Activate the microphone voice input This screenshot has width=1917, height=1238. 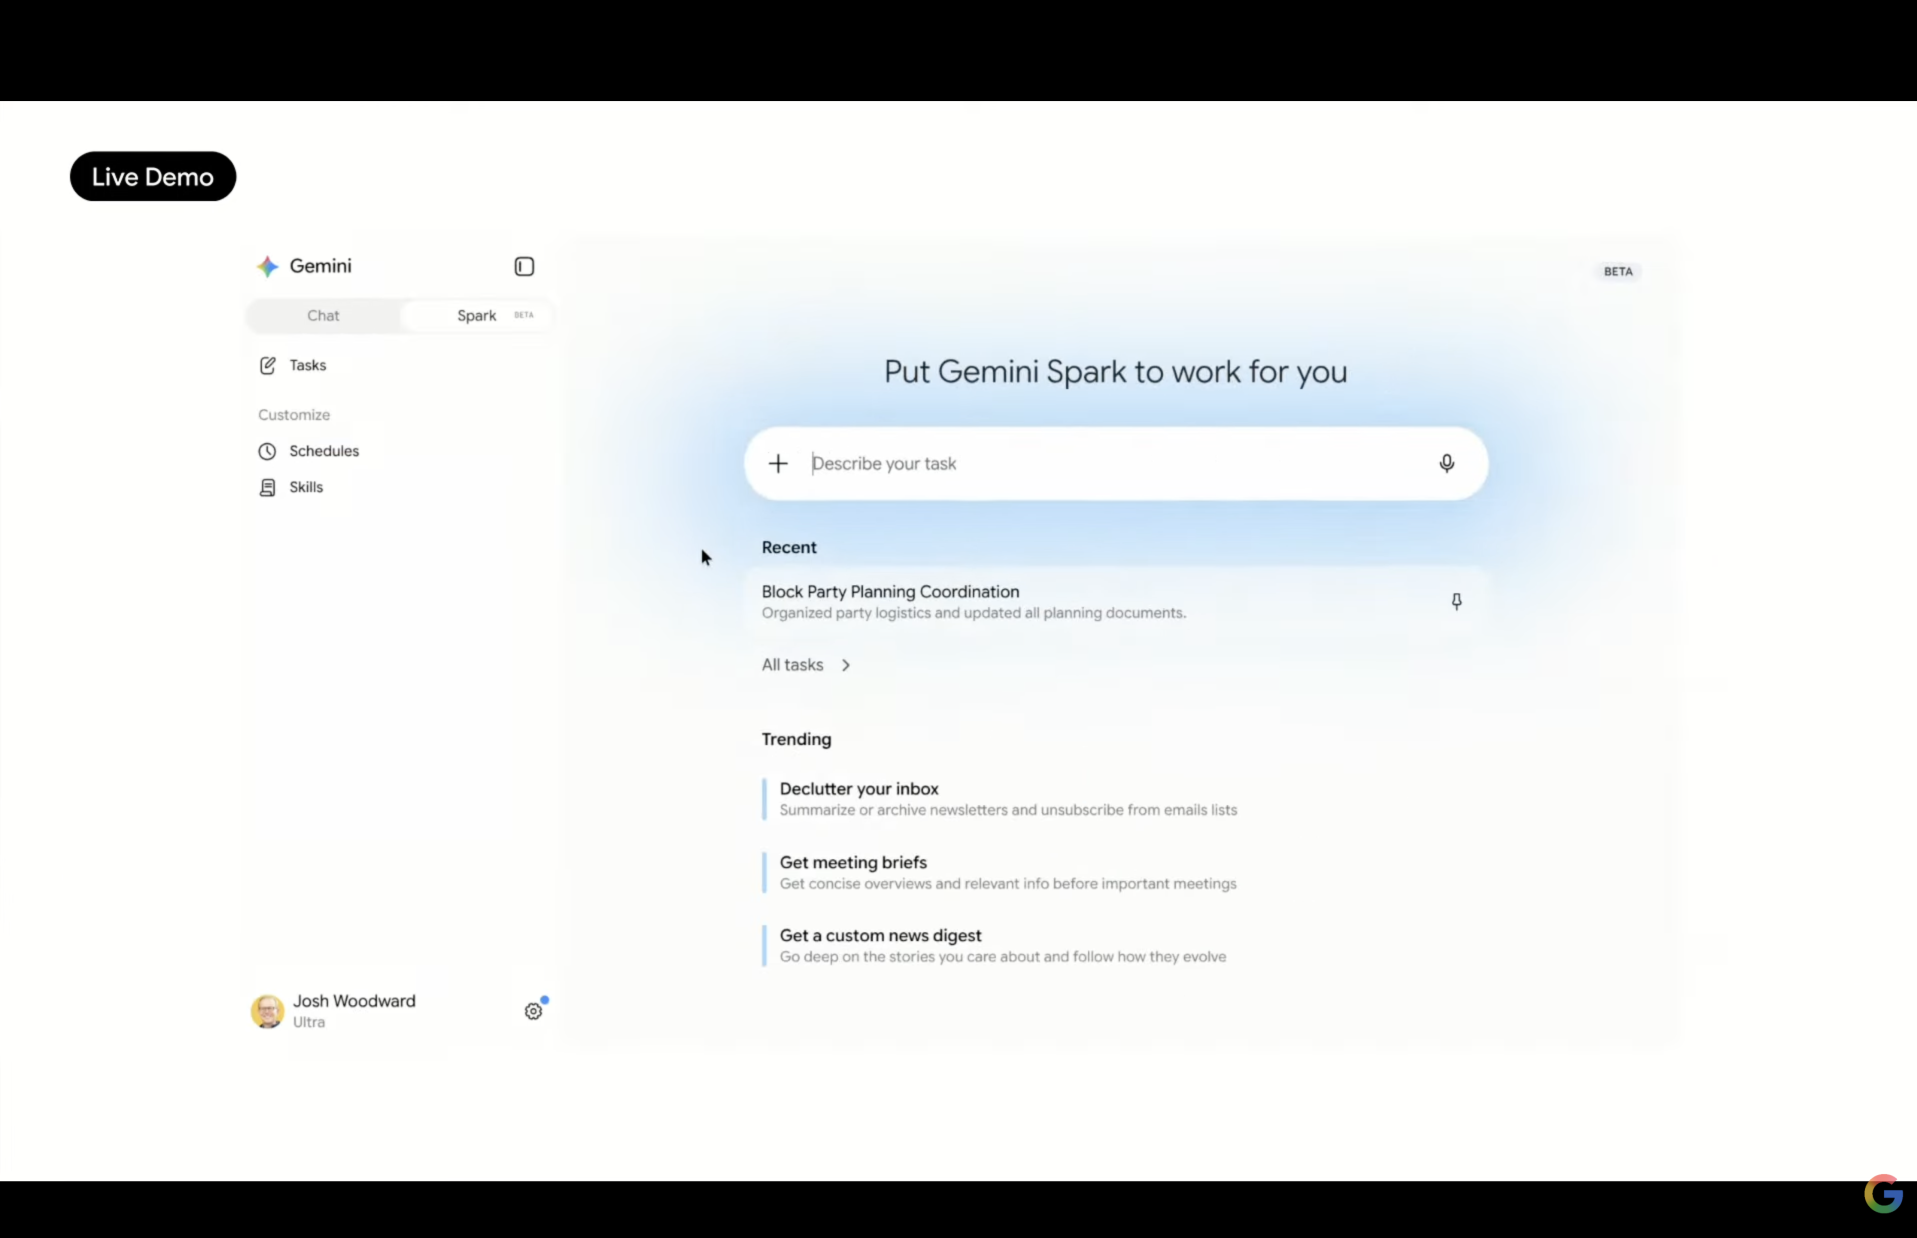[1446, 463]
